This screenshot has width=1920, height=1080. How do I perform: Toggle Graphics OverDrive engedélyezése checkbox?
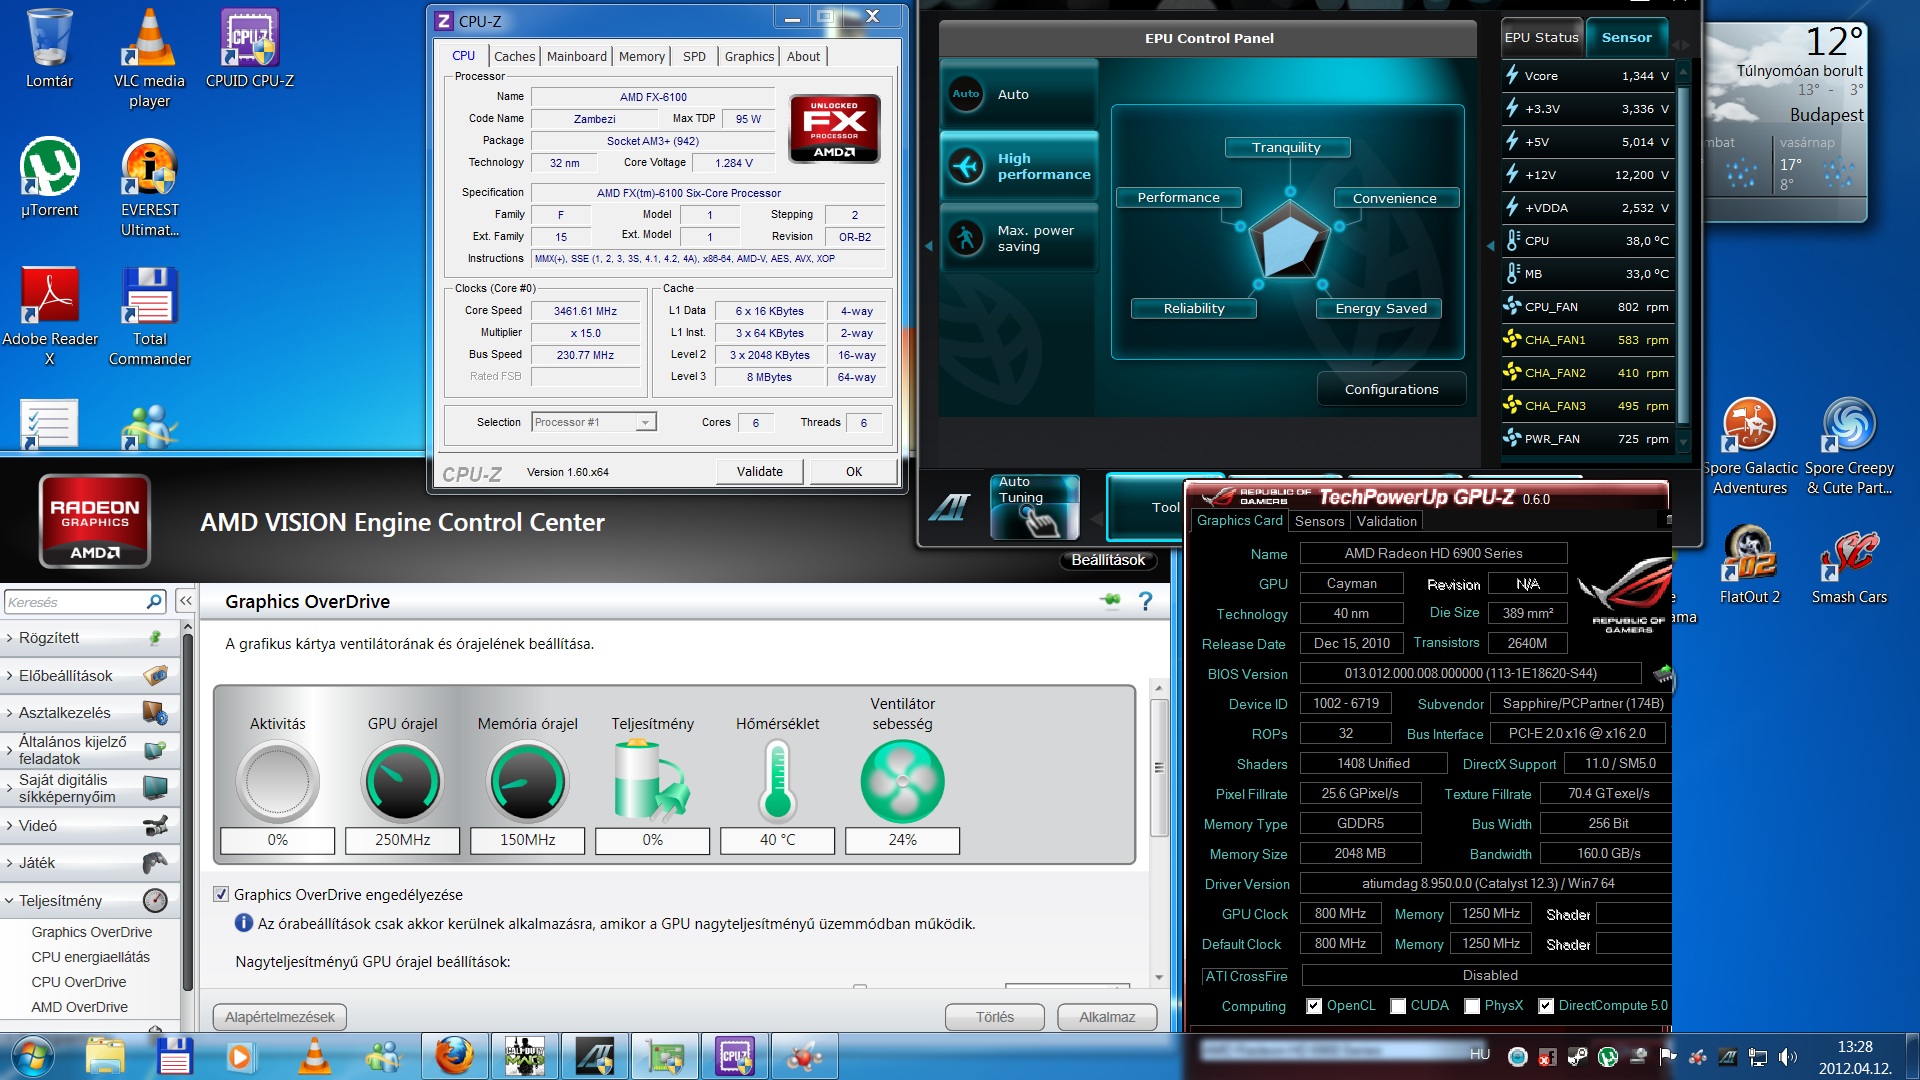(221, 895)
